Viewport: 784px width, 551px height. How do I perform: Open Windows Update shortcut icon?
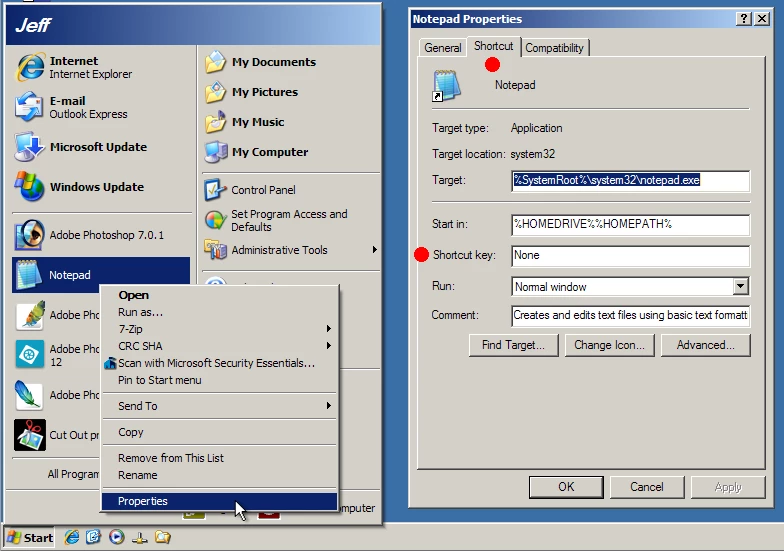[x=30, y=186]
